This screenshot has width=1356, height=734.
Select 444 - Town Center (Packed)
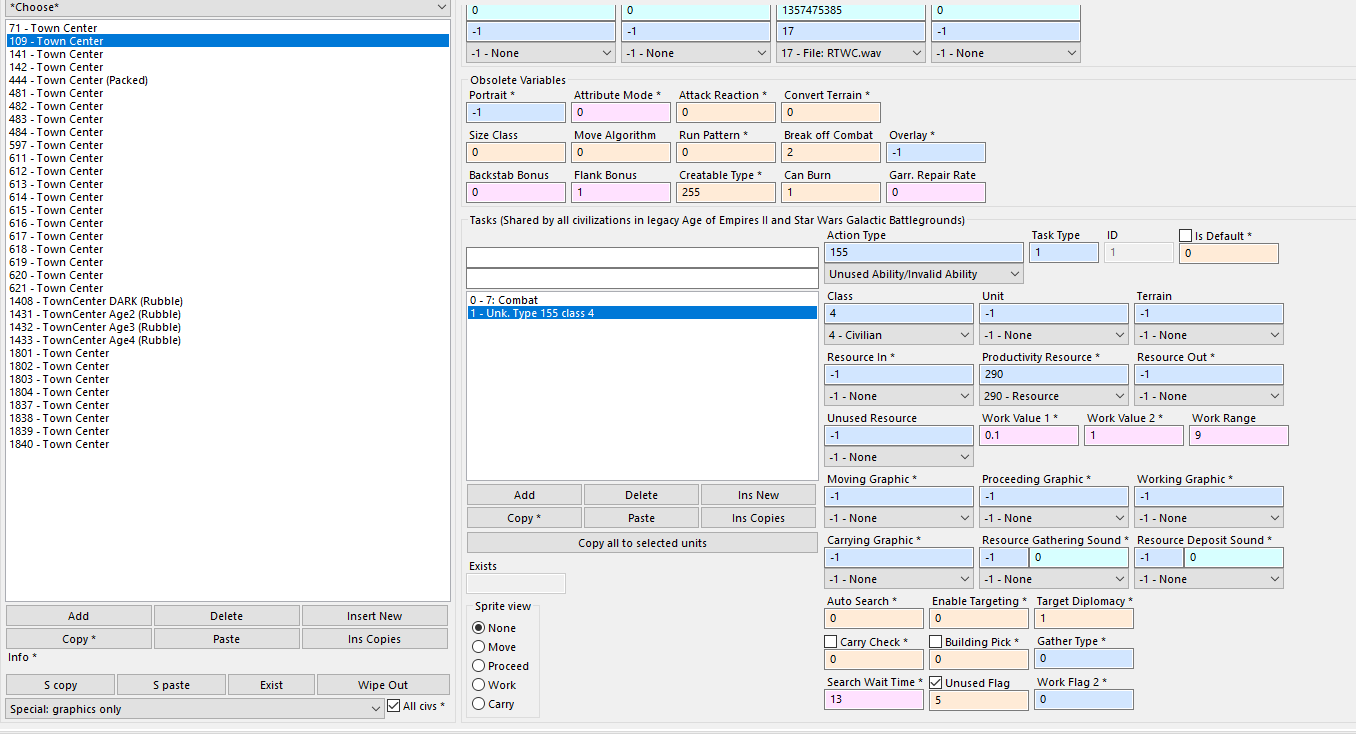[x=228, y=80]
